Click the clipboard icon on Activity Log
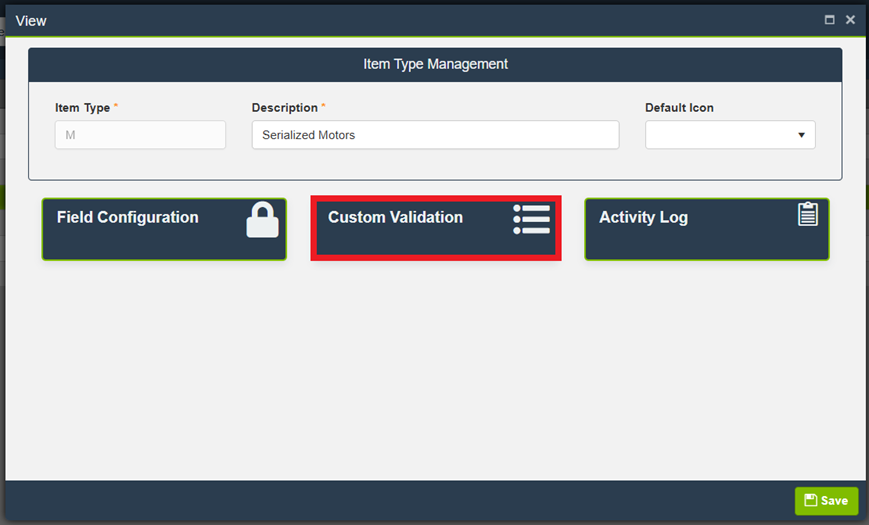 [807, 214]
